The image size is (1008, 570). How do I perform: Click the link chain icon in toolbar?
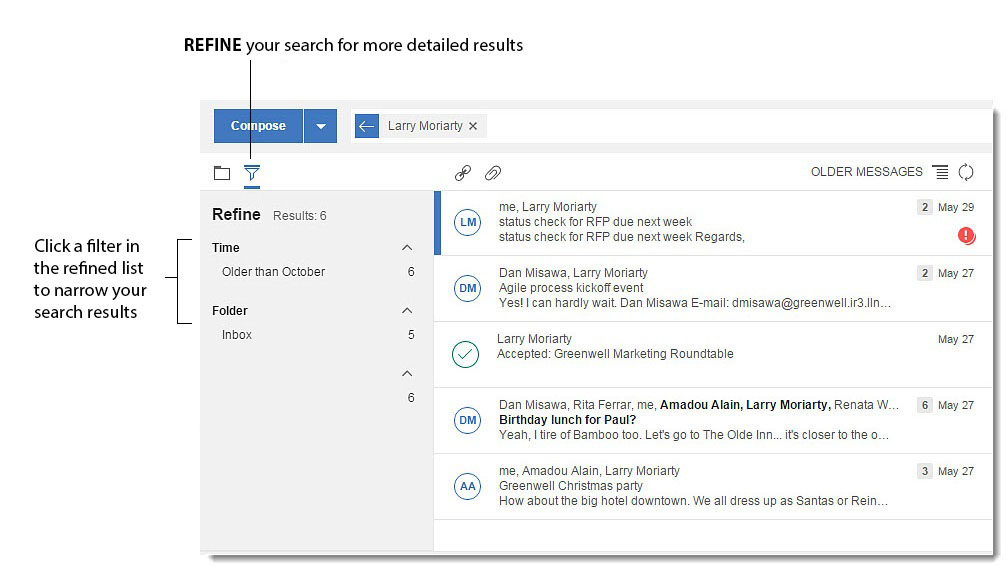[462, 173]
